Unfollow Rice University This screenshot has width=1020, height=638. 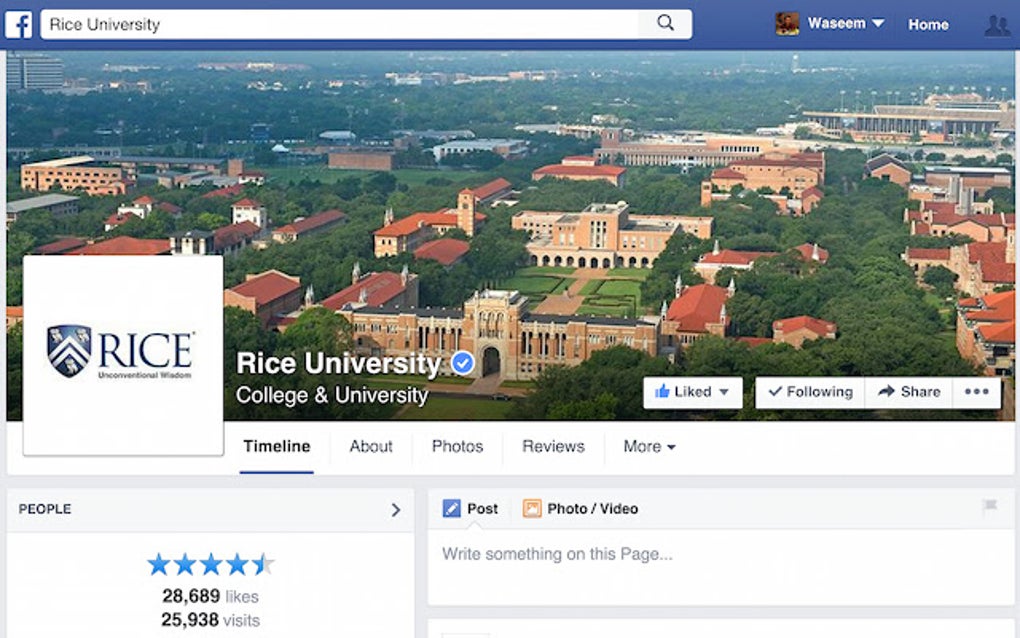[x=809, y=392]
